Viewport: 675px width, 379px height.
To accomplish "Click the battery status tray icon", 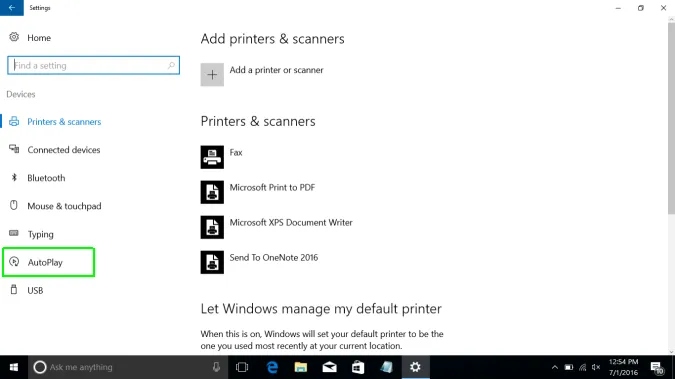I will click(569, 367).
